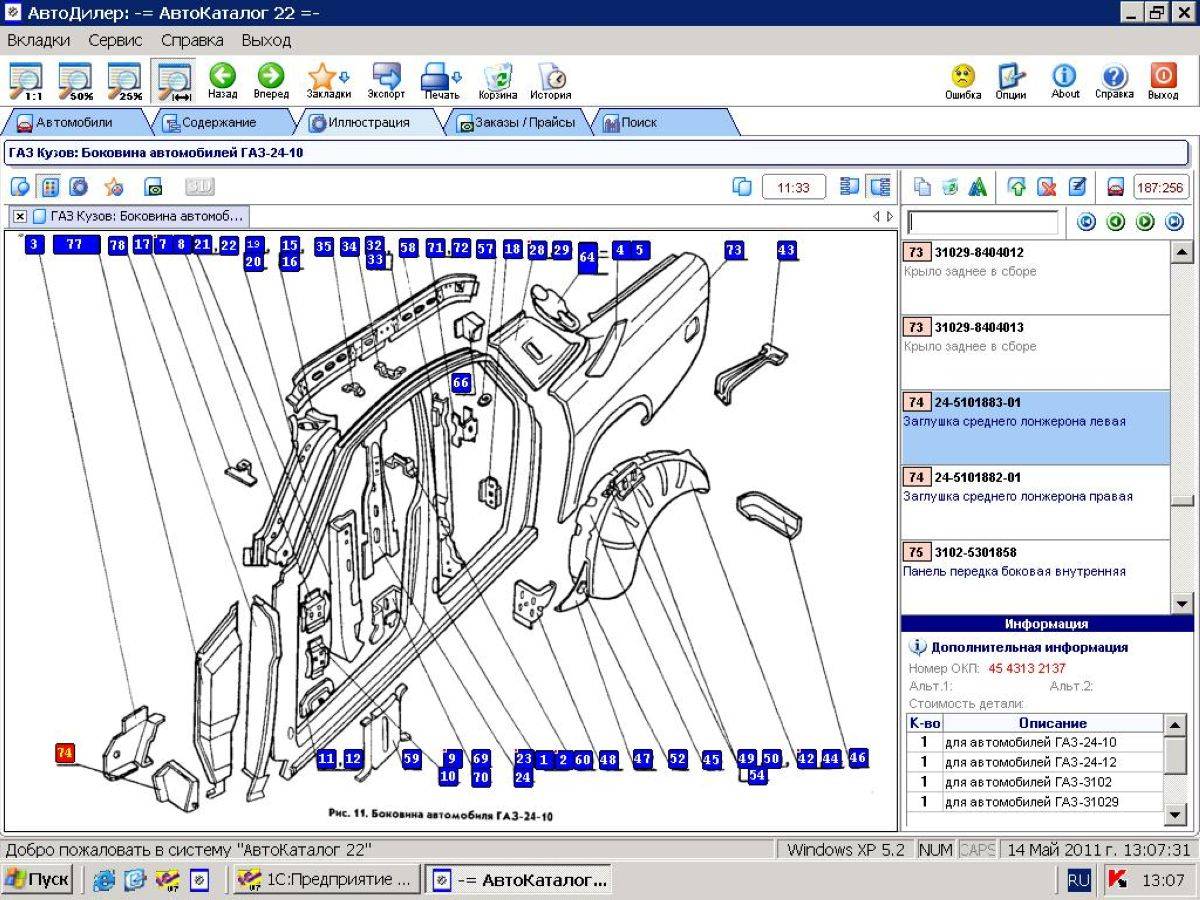Select the ГАЗ Кузов: Боковина document tab
The height and width of the screenshot is (900, 1200).
point(137,215)
